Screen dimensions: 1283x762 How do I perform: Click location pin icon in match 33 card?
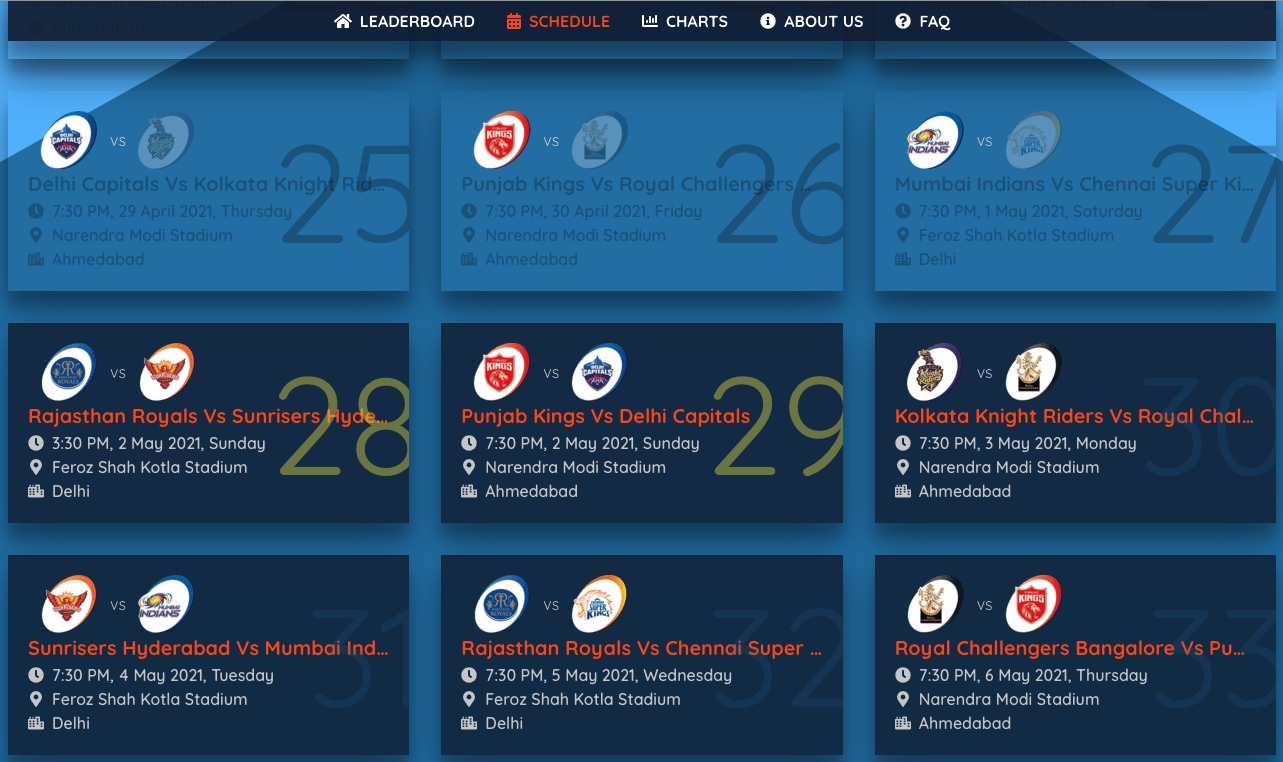(x=903, y=699)
